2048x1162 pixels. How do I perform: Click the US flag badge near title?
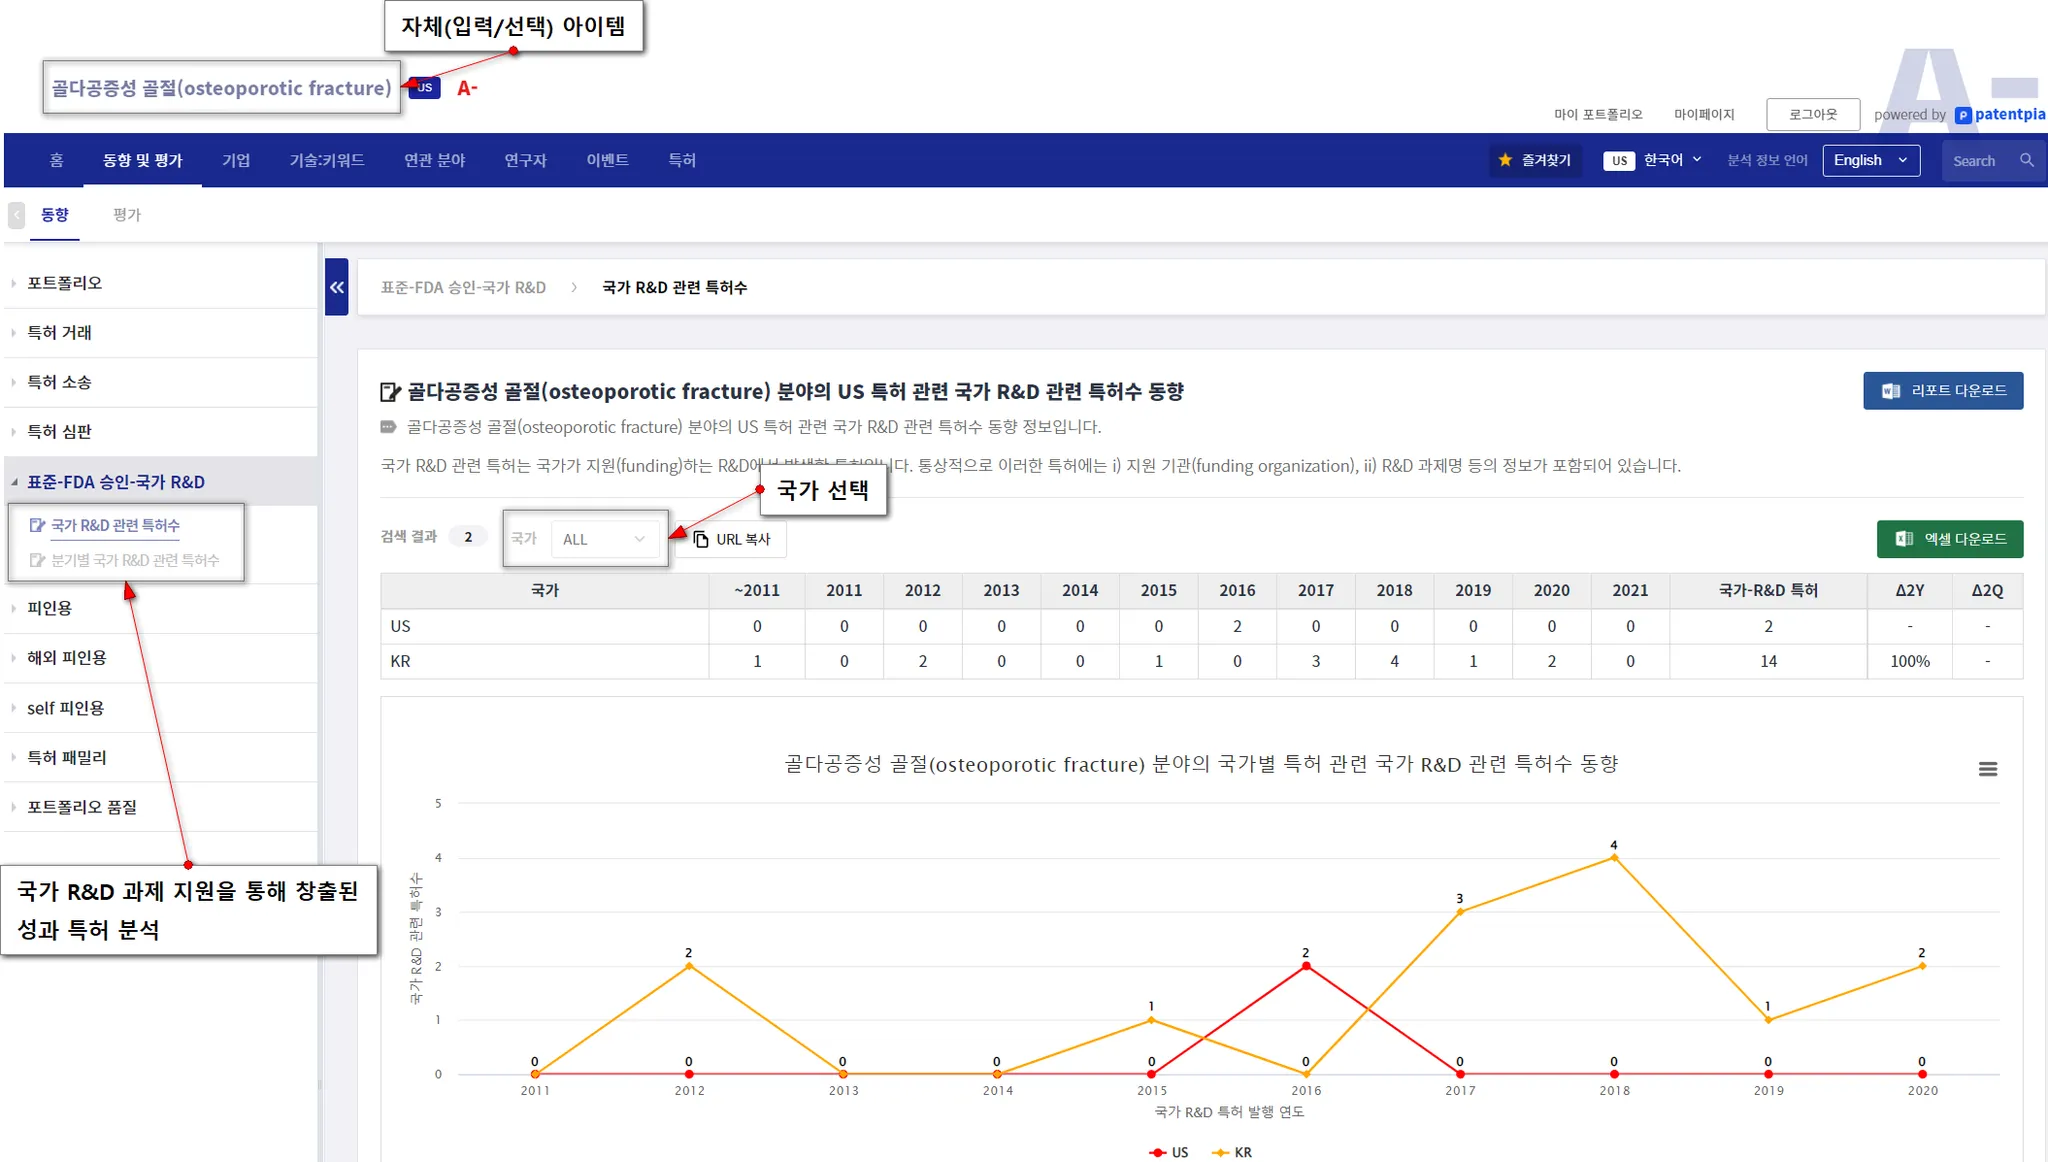pyautogui.click(x=425, y=88)
